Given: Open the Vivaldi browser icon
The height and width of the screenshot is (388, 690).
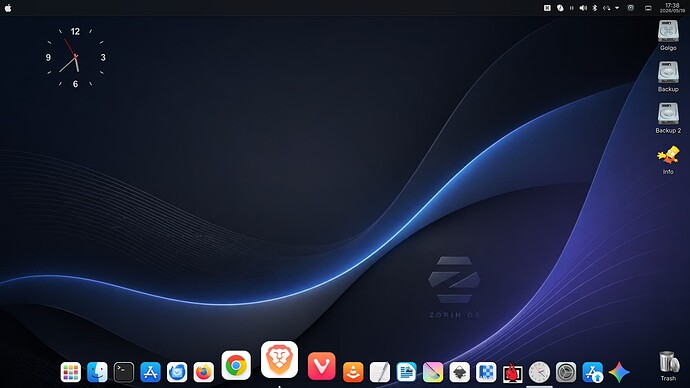Looking at the screenshot, I should coord(322,366).
